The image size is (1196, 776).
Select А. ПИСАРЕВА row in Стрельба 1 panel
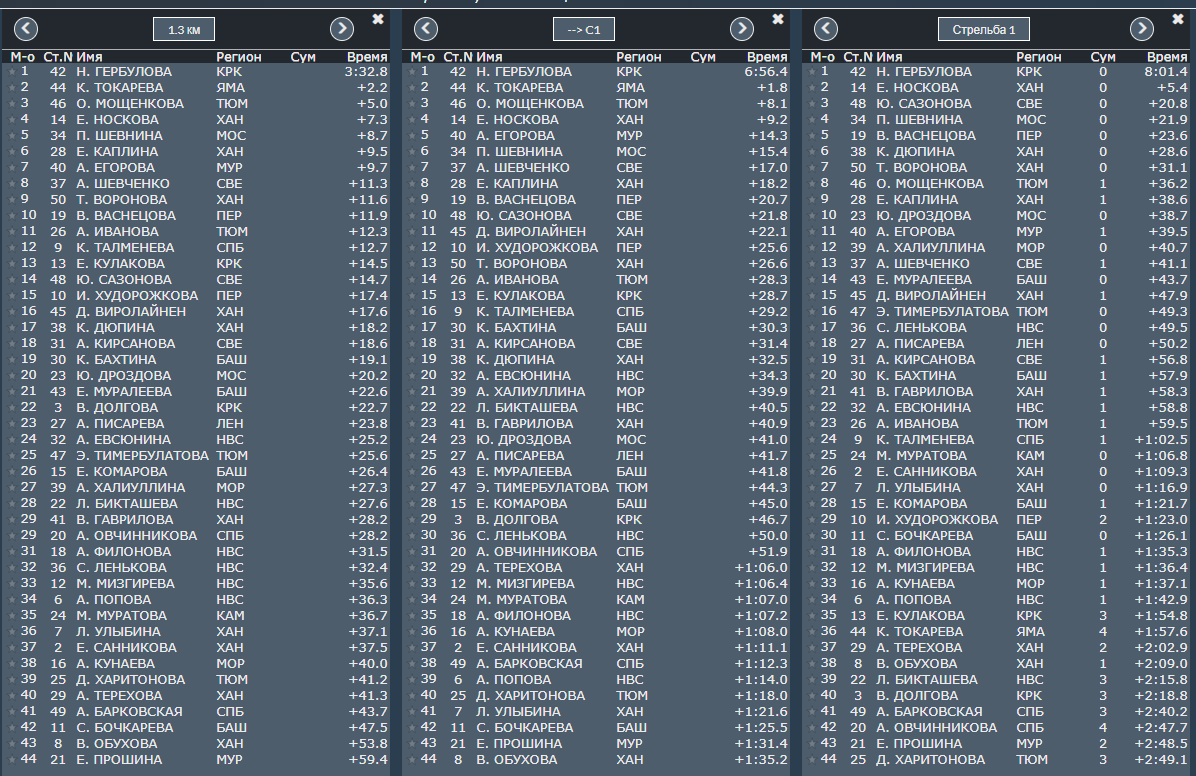[998, 344]
